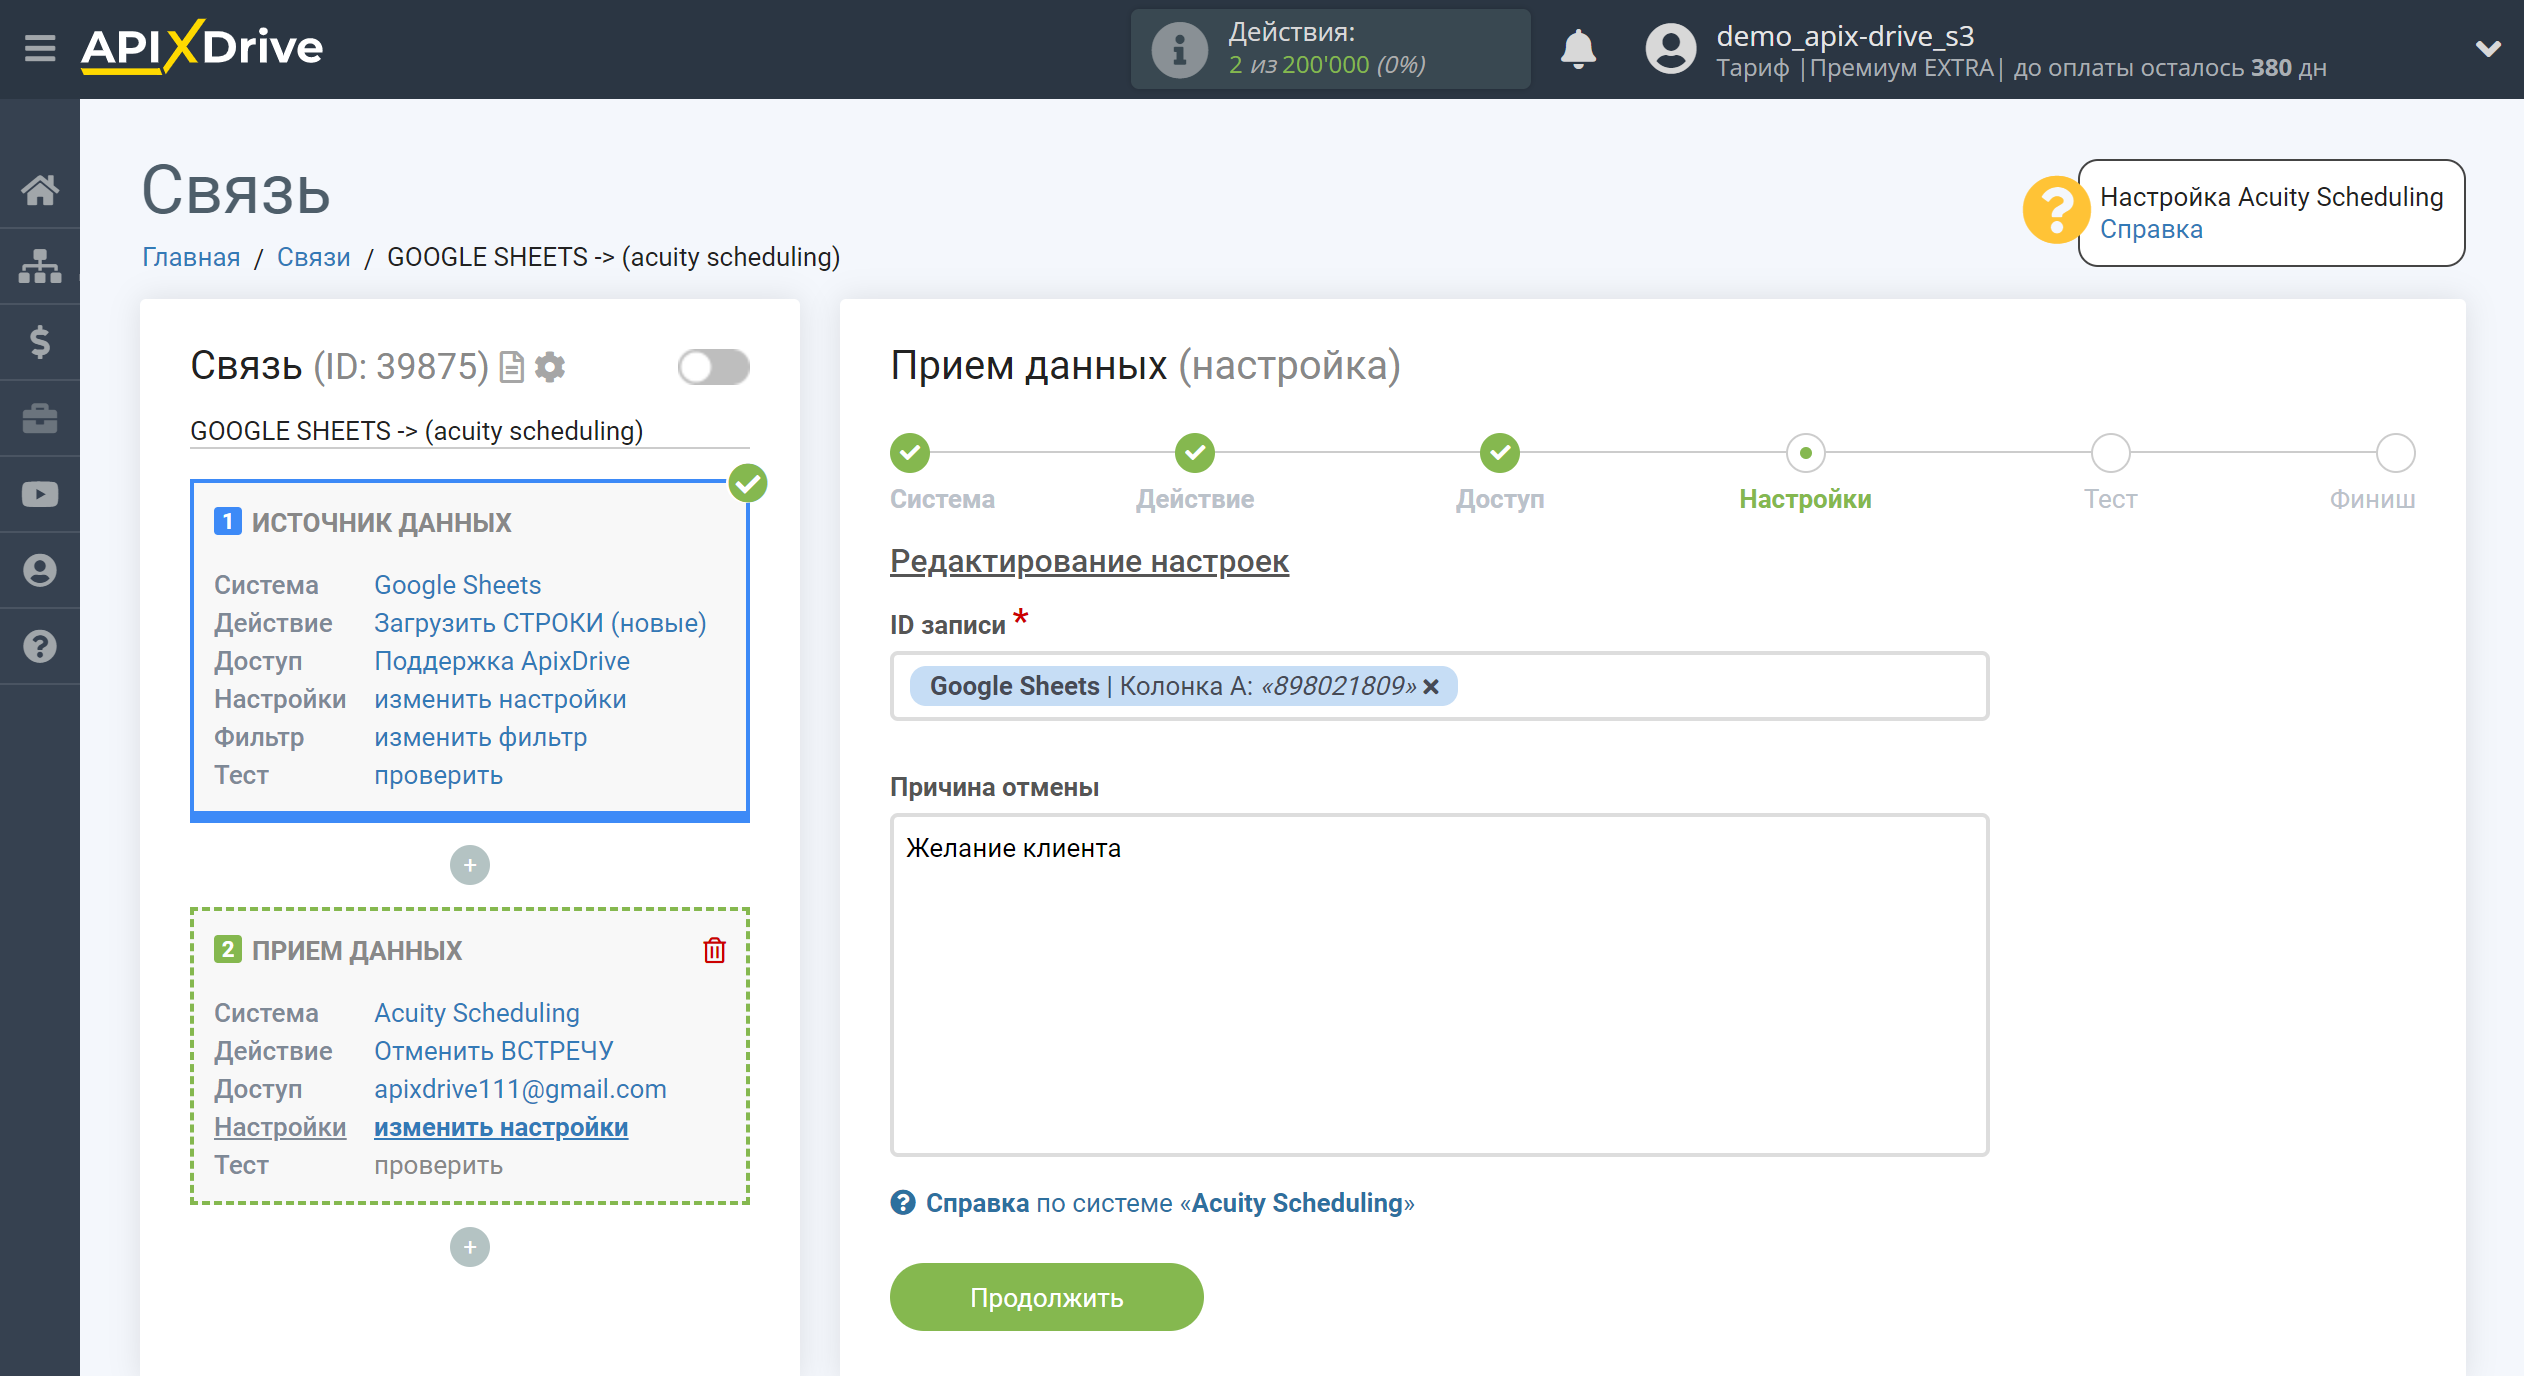Screen dimensions: 2524x1376
Task: Go to Тест step
Action: (2110, 453)
